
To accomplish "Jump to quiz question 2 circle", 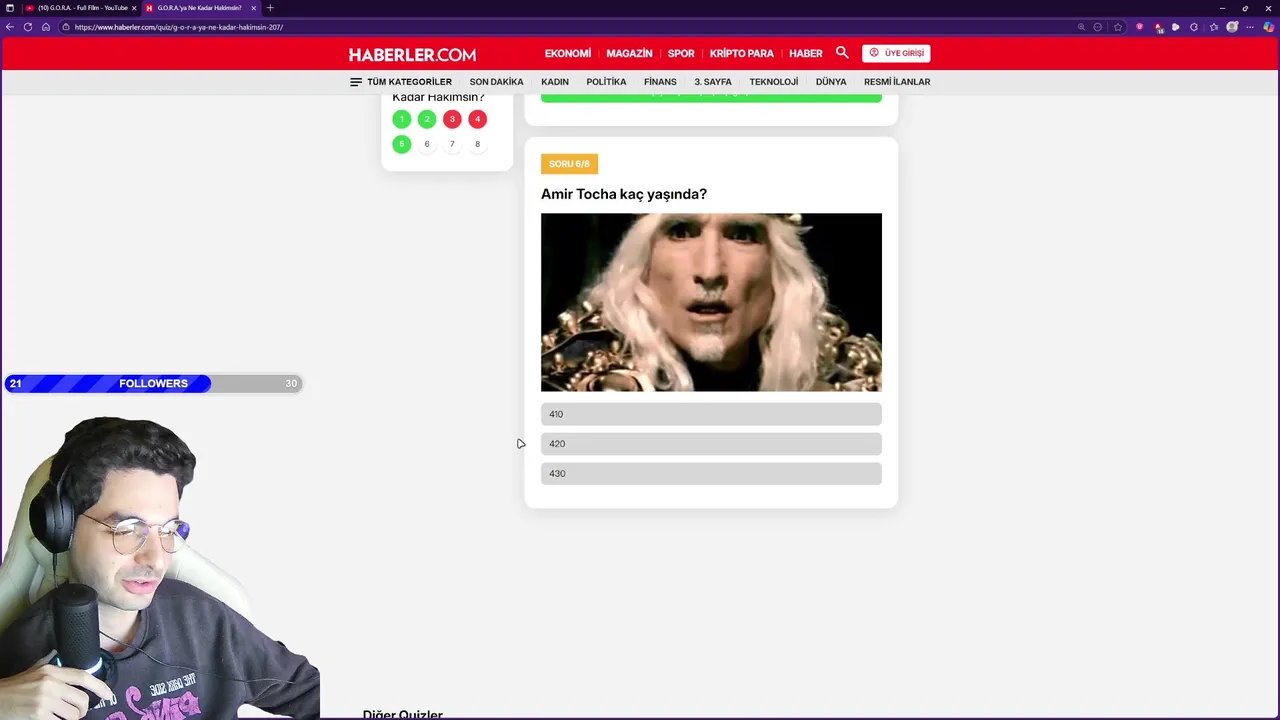I will pyautogui.click(x=427, y=119).
